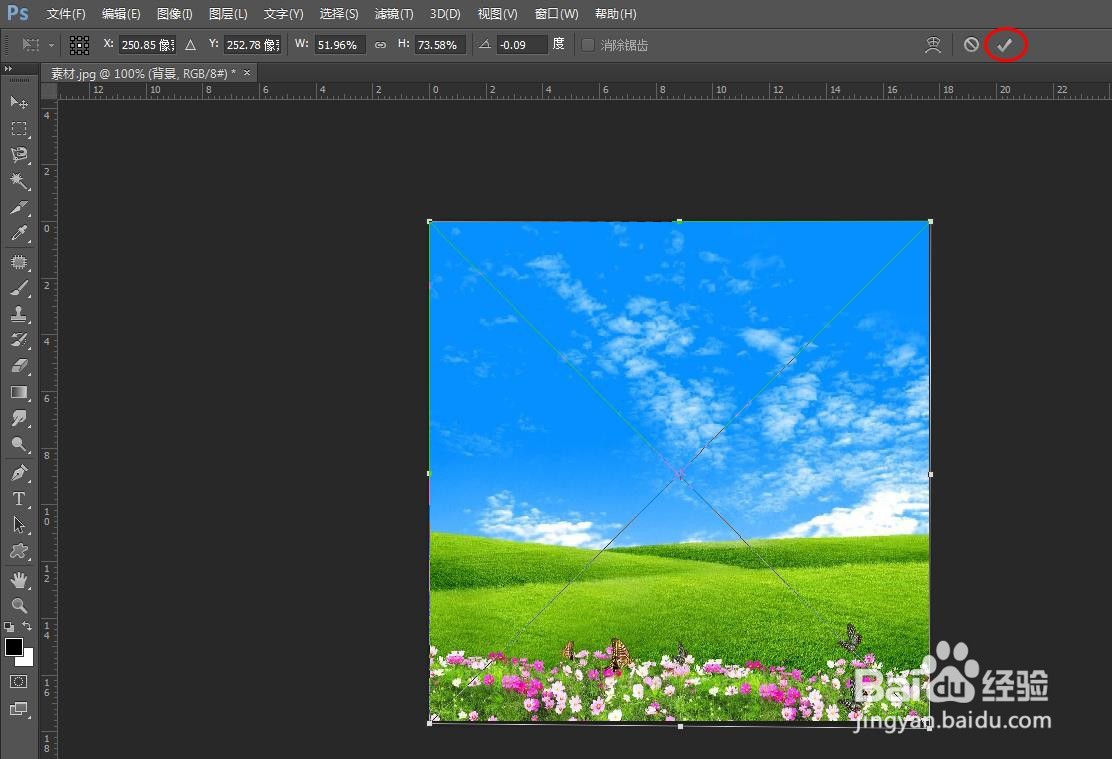Select the Gradient tool
Viewport: 1112px width, 759px height.
[x=18, y=392]
